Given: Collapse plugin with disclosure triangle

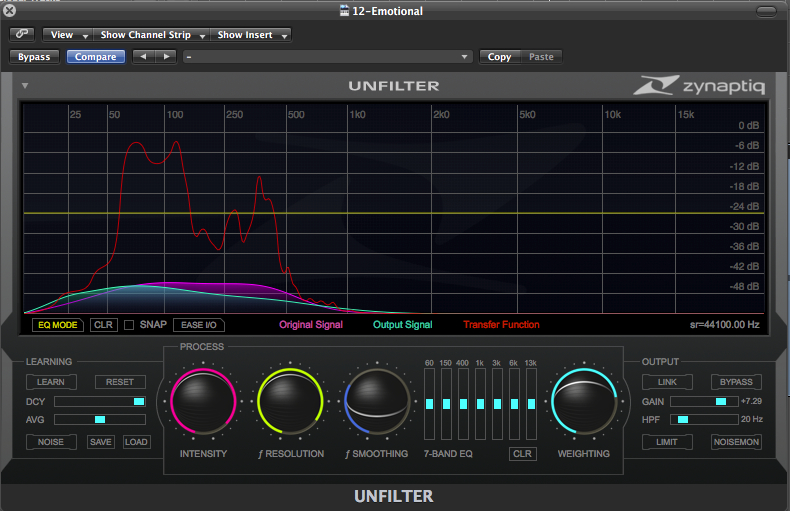Looking at the screenshot, I should point(25,86).
